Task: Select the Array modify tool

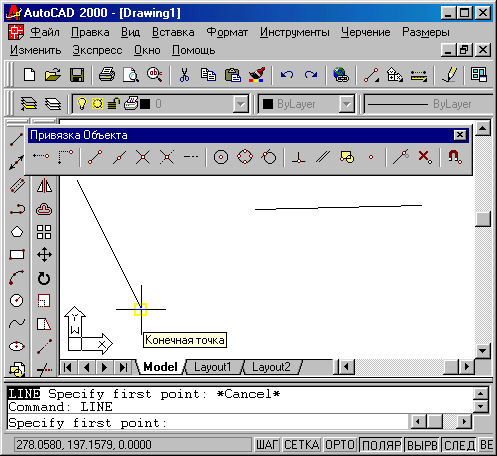Action: [x=44, y=232]
